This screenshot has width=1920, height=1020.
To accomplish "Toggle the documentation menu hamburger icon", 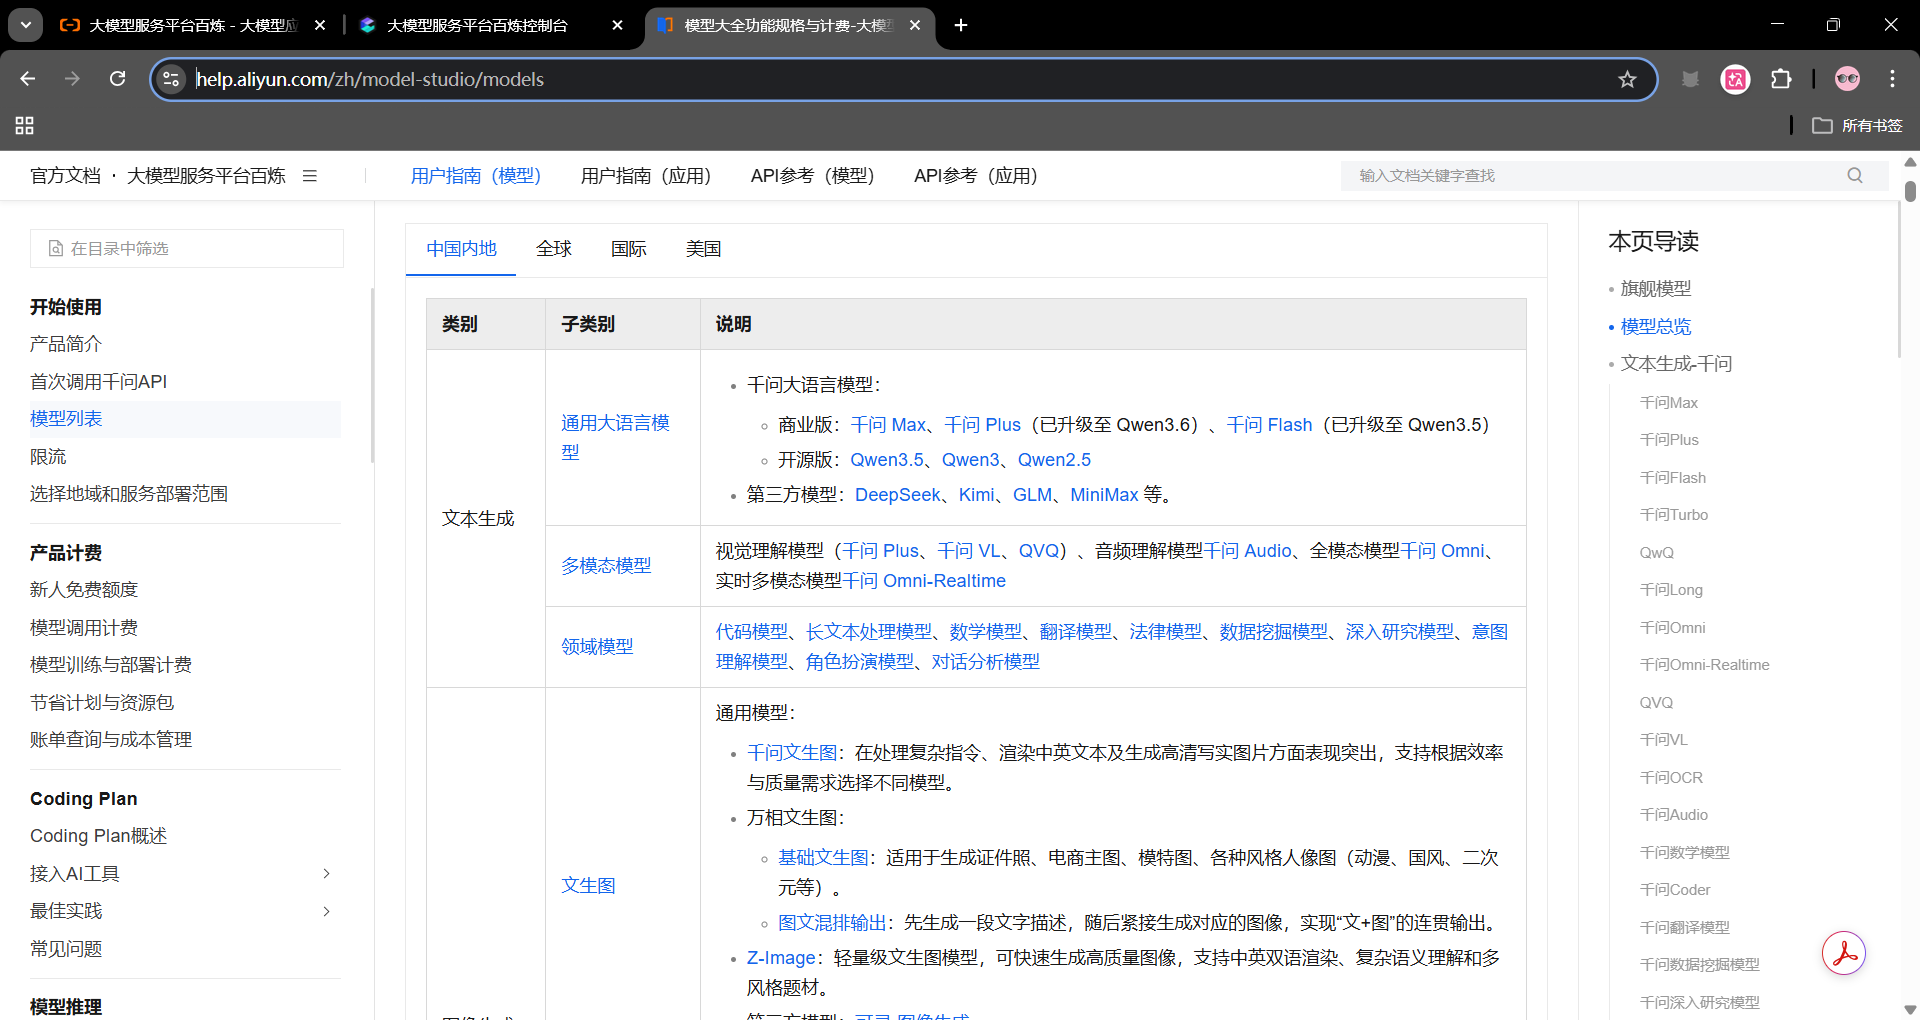I will click(x=310, y=176).
